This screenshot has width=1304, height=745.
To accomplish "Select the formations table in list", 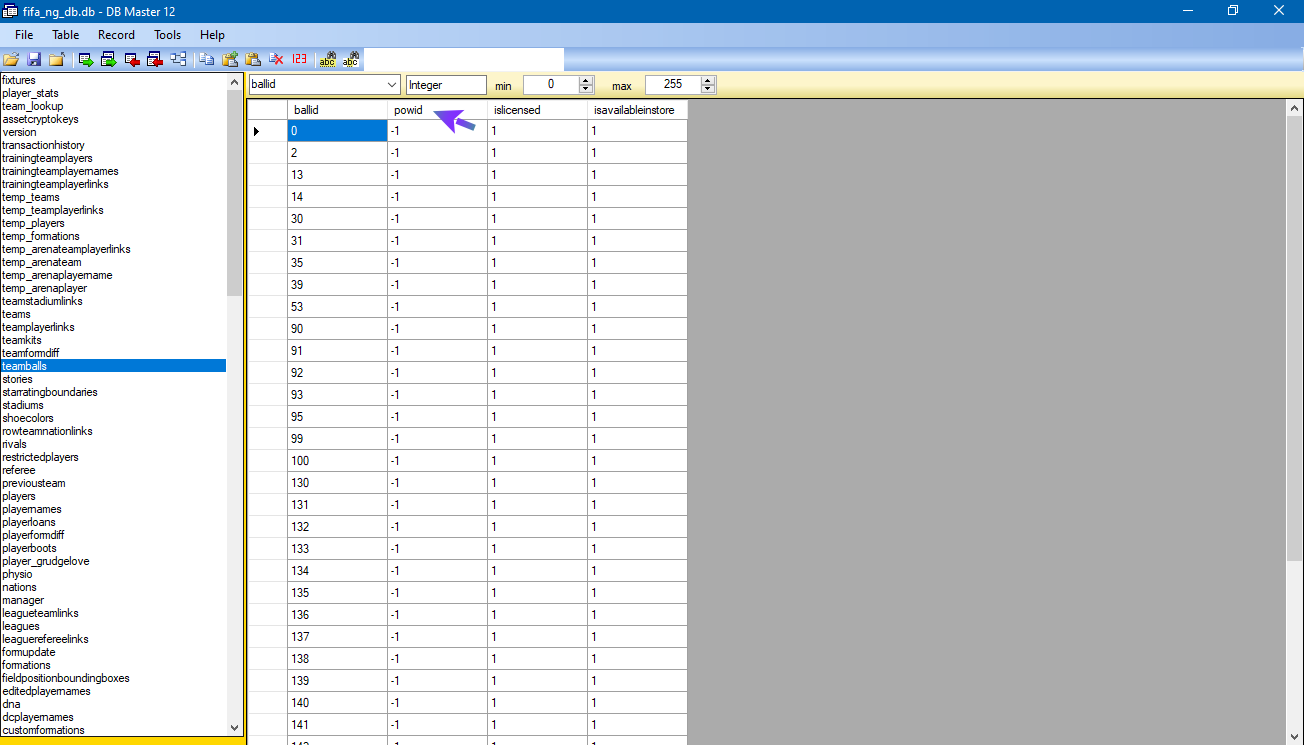I will click(113, 665).
